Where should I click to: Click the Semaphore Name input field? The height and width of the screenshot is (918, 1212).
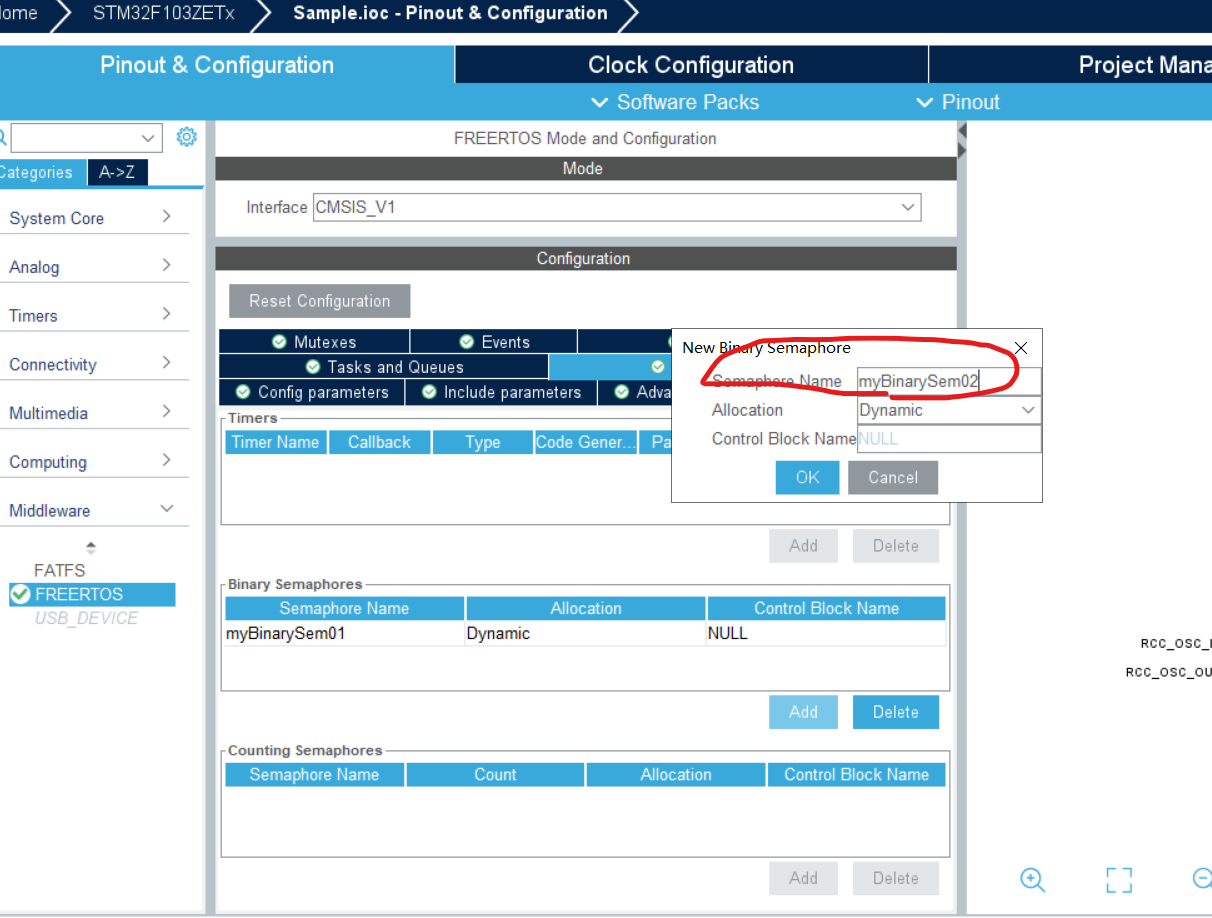[949, 381]
